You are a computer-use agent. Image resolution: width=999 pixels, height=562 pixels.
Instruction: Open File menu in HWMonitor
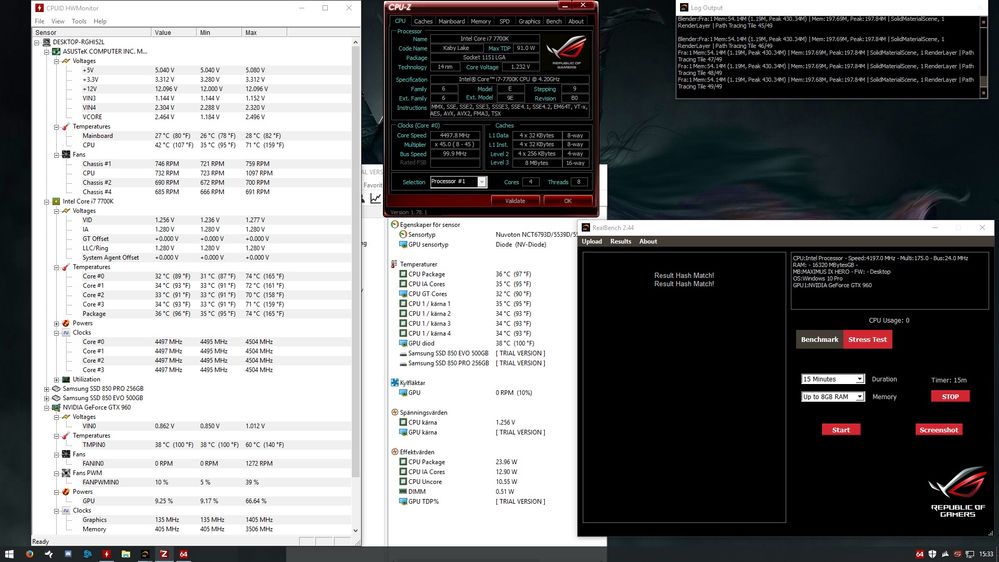click(x=40, y=21)
